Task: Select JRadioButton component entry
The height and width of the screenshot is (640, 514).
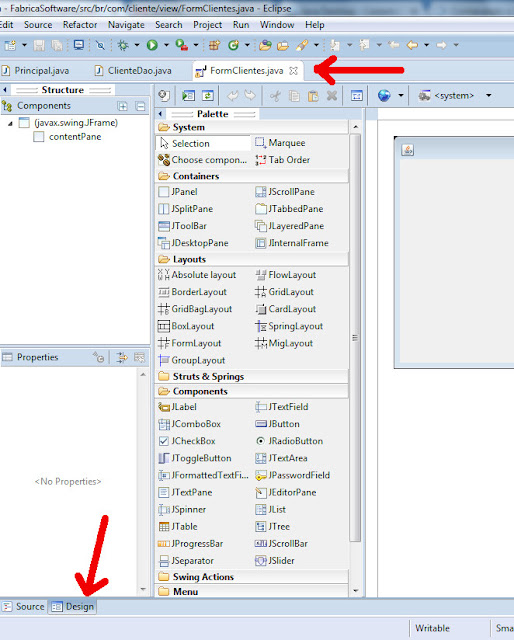Action: point(289,441)
